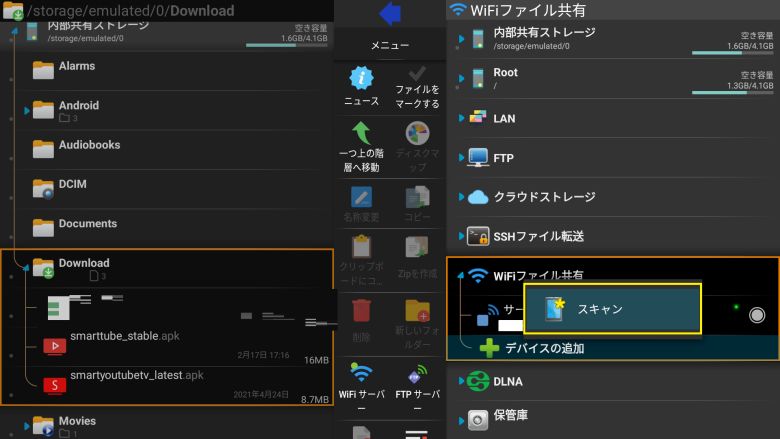Open the Download folder icon

[x=43, y=268]
